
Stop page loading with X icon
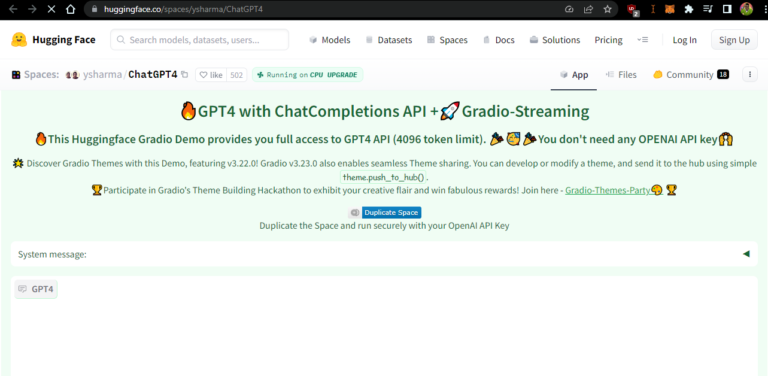51,9
